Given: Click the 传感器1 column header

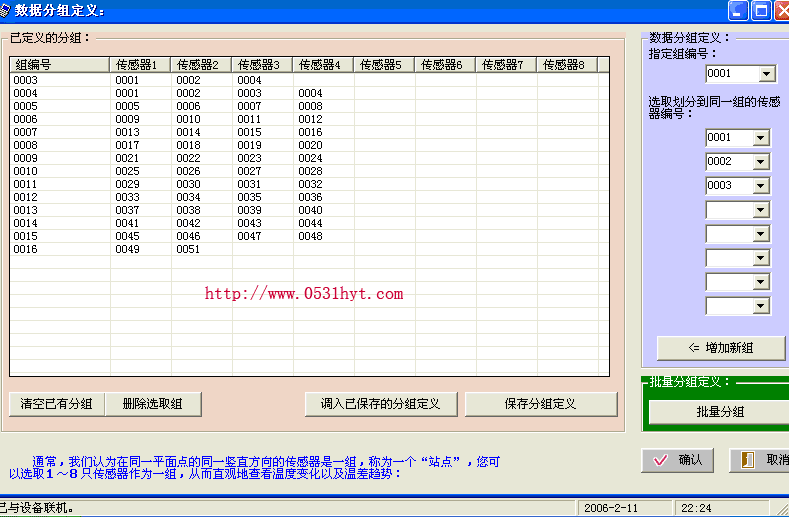Looking at the screenshot, I should [140, 65].
